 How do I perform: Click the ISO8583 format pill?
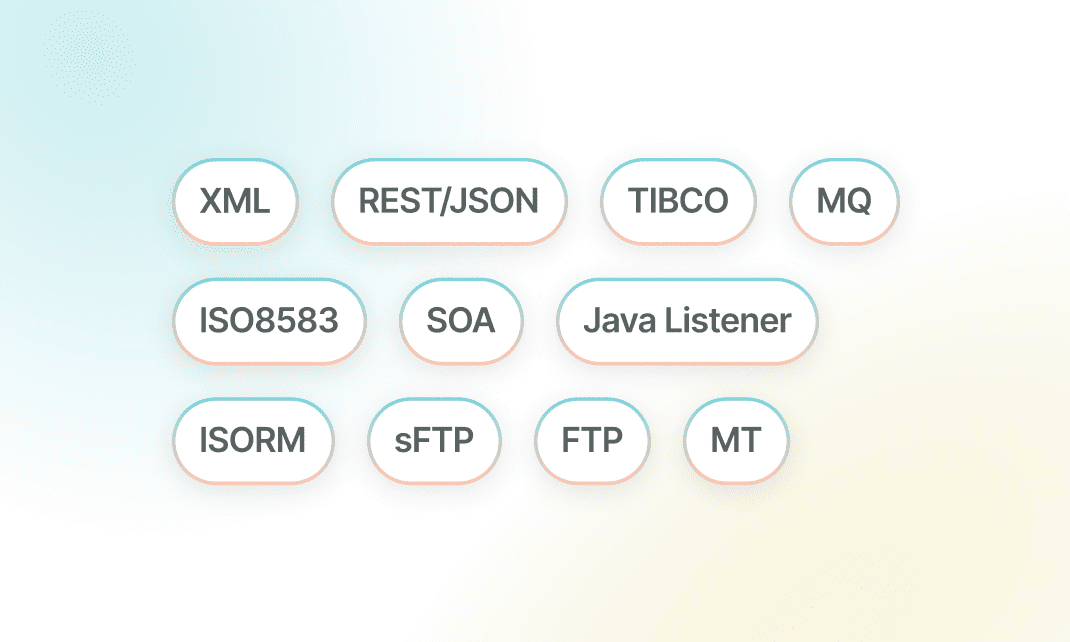coord(269,321)
